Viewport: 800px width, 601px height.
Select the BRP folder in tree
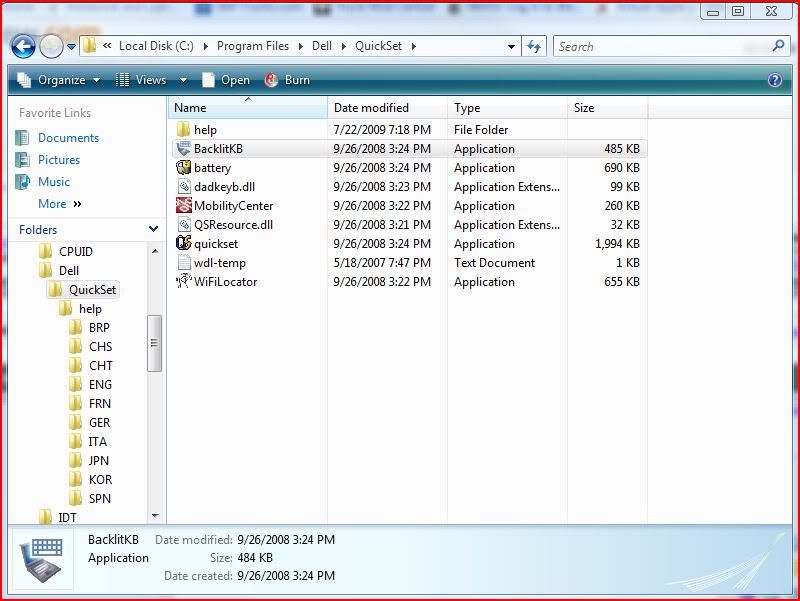(x=99, y=328)
